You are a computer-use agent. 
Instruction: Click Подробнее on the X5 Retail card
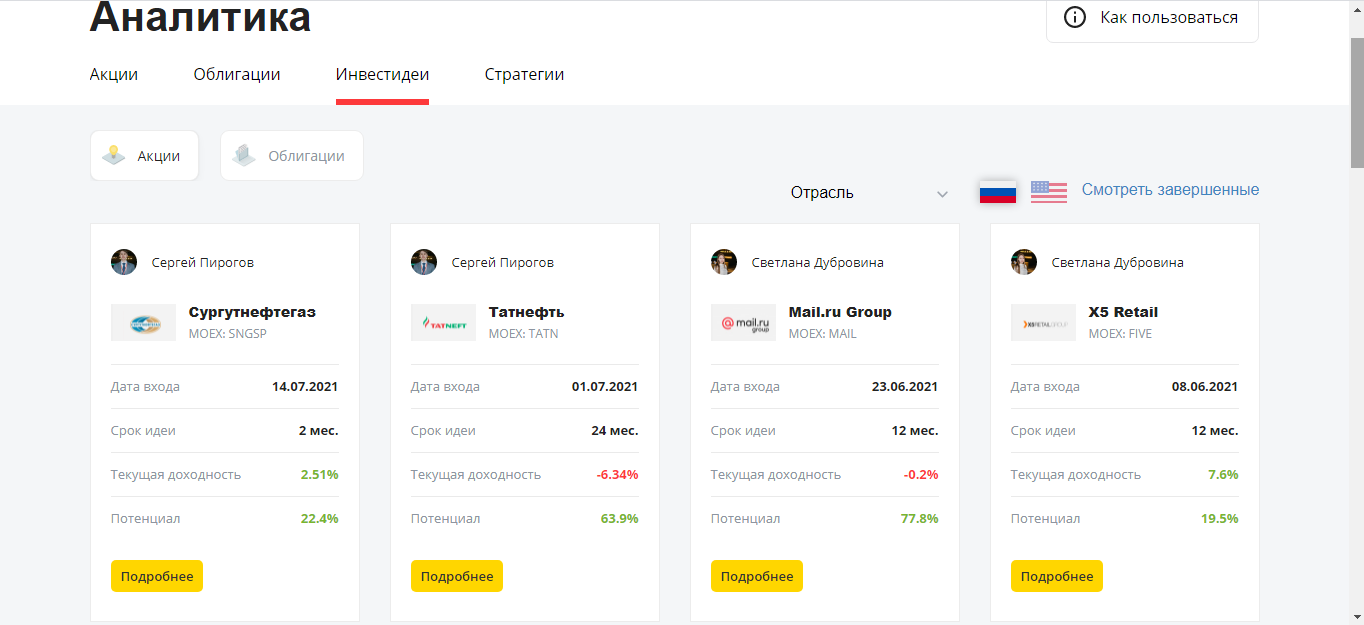click(1056, 576)
